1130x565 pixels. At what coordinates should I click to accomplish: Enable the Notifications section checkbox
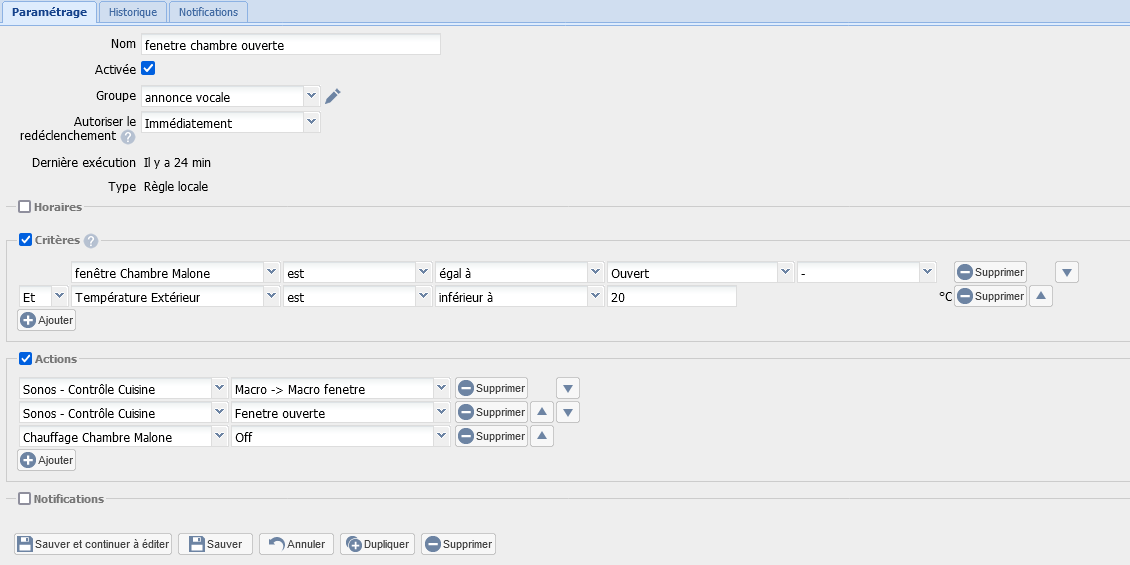25,499
